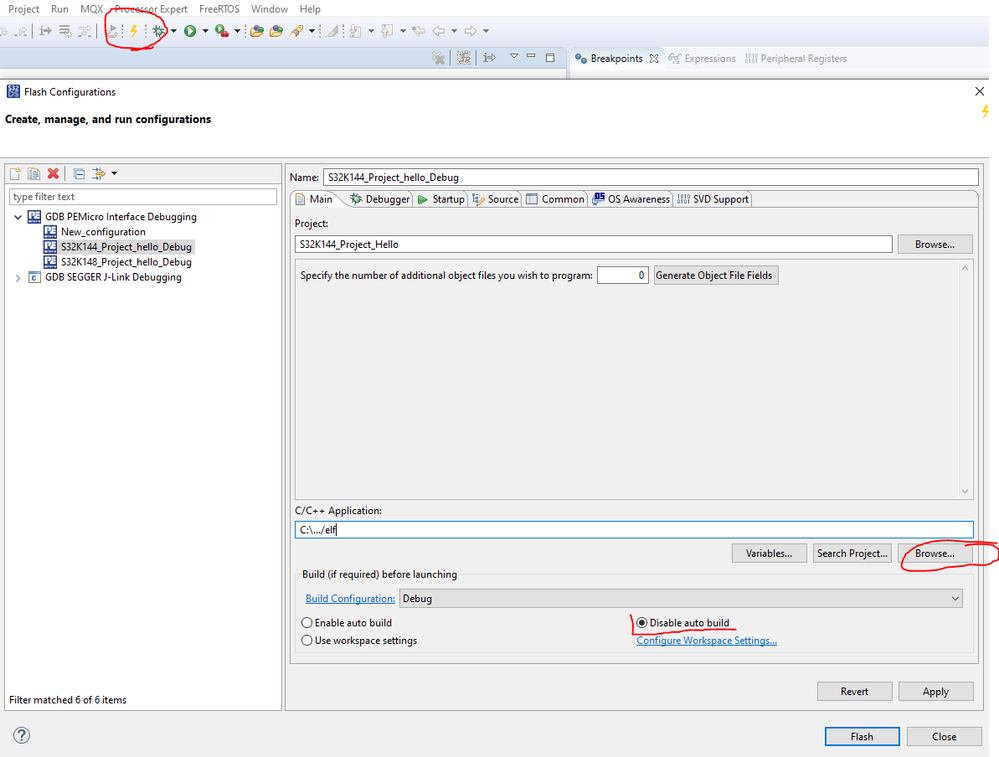Click the Duplicate launch configuration icon
Image resolution: width=999 pixels, height=757 pixels.
point(34,173)
